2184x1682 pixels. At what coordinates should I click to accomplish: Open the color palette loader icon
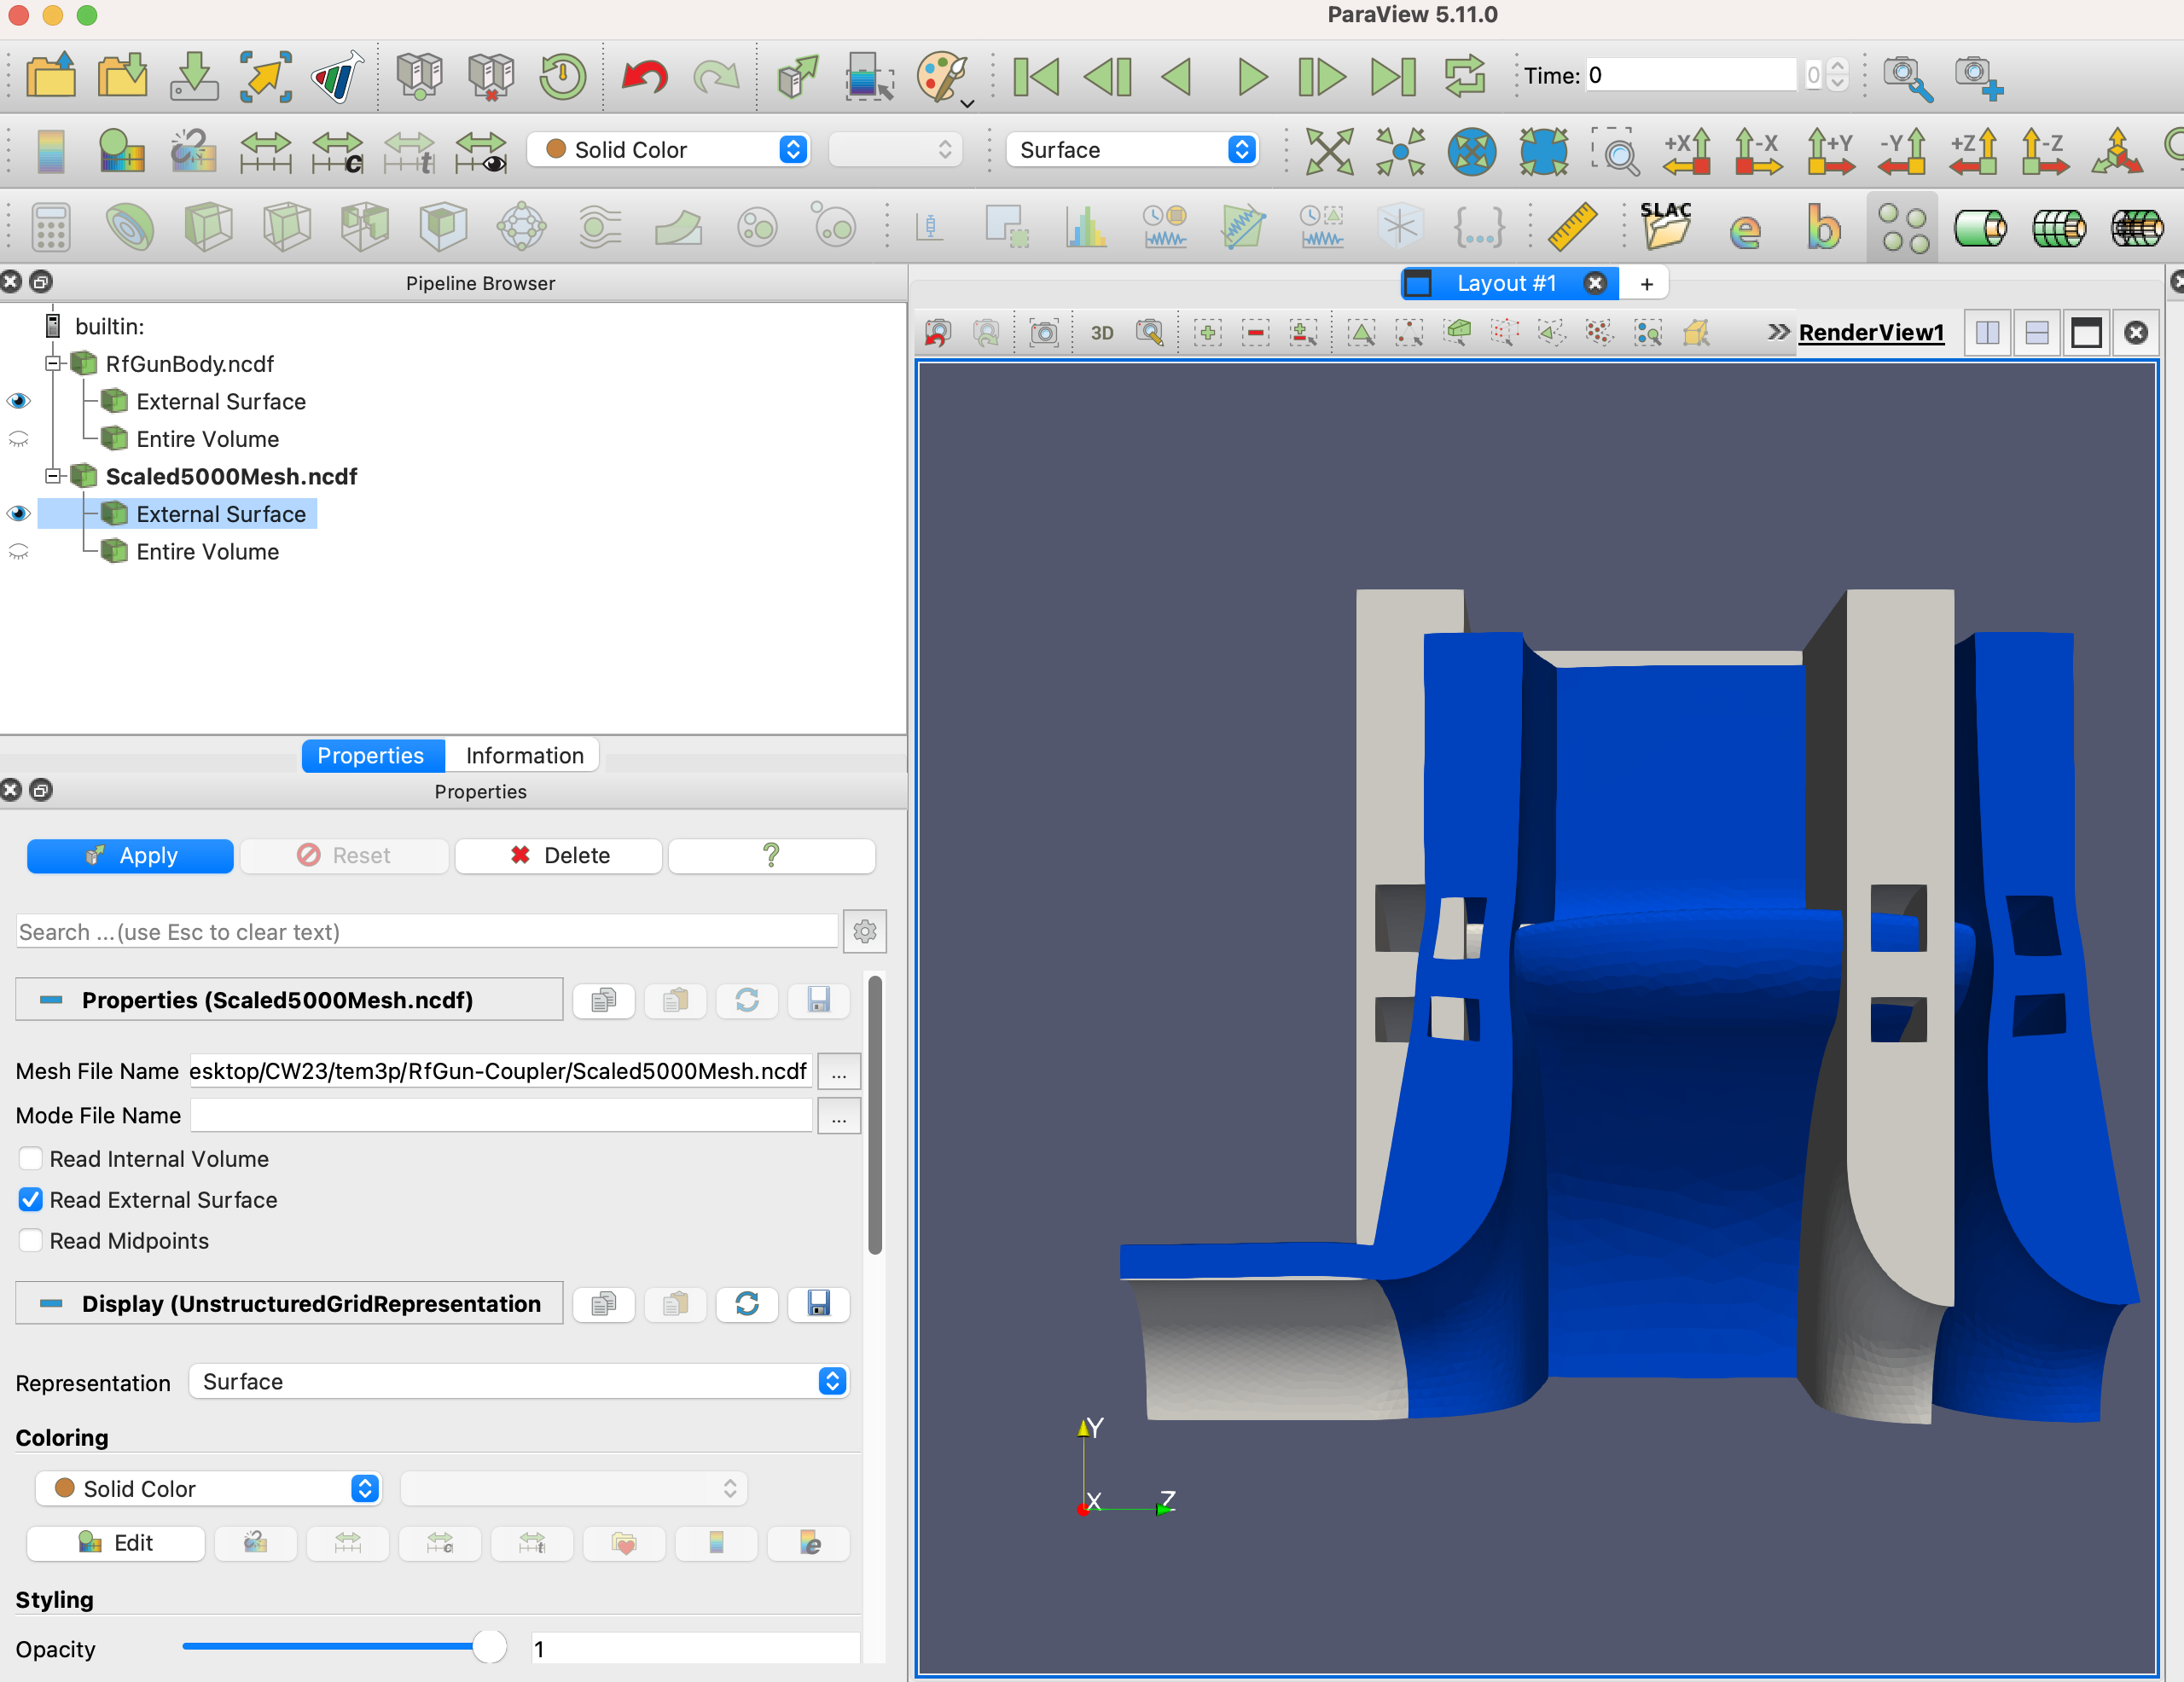click(x=942, y=76)
